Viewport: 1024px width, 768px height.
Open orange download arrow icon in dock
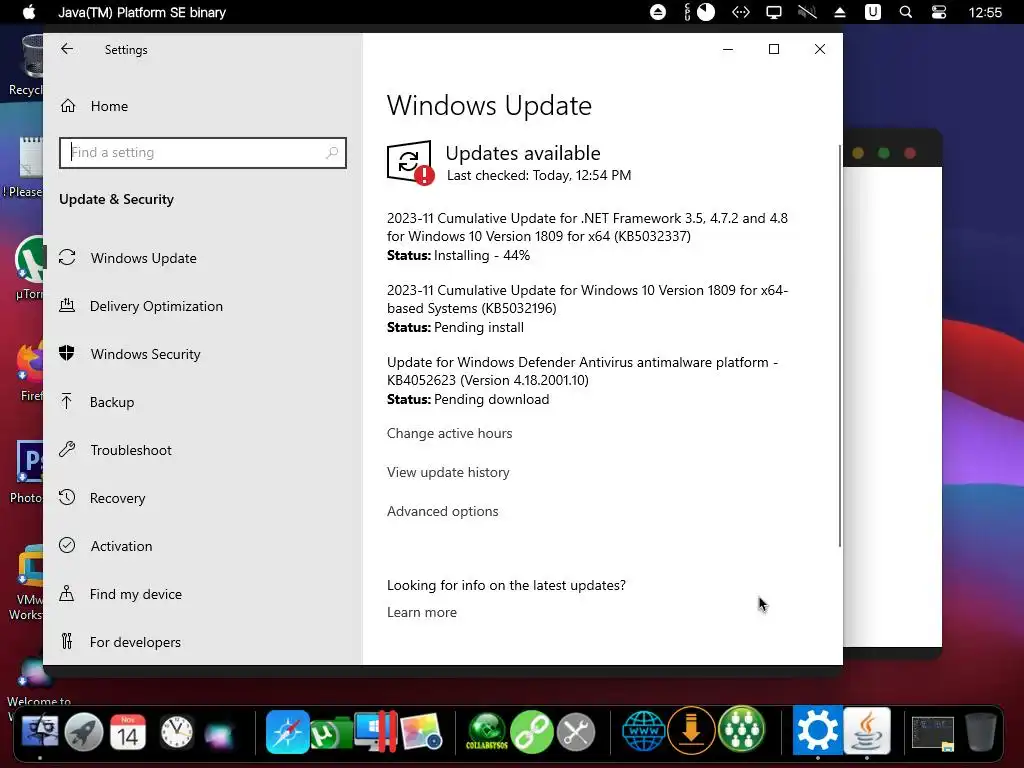[691, 731]
